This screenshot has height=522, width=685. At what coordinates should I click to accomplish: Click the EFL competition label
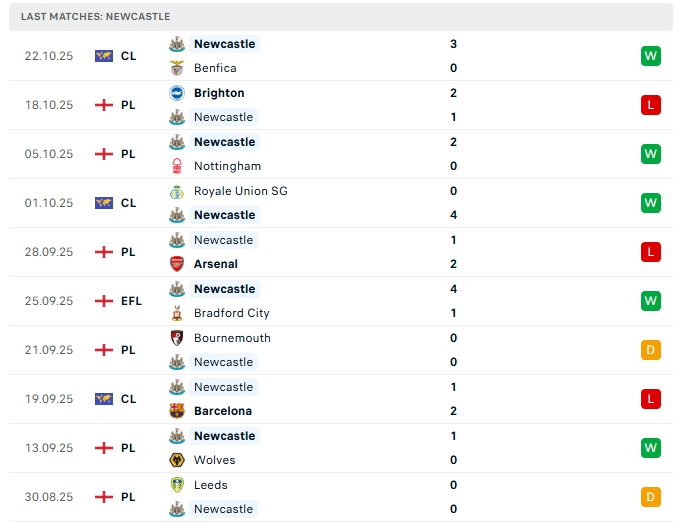[x=131, y=301]
